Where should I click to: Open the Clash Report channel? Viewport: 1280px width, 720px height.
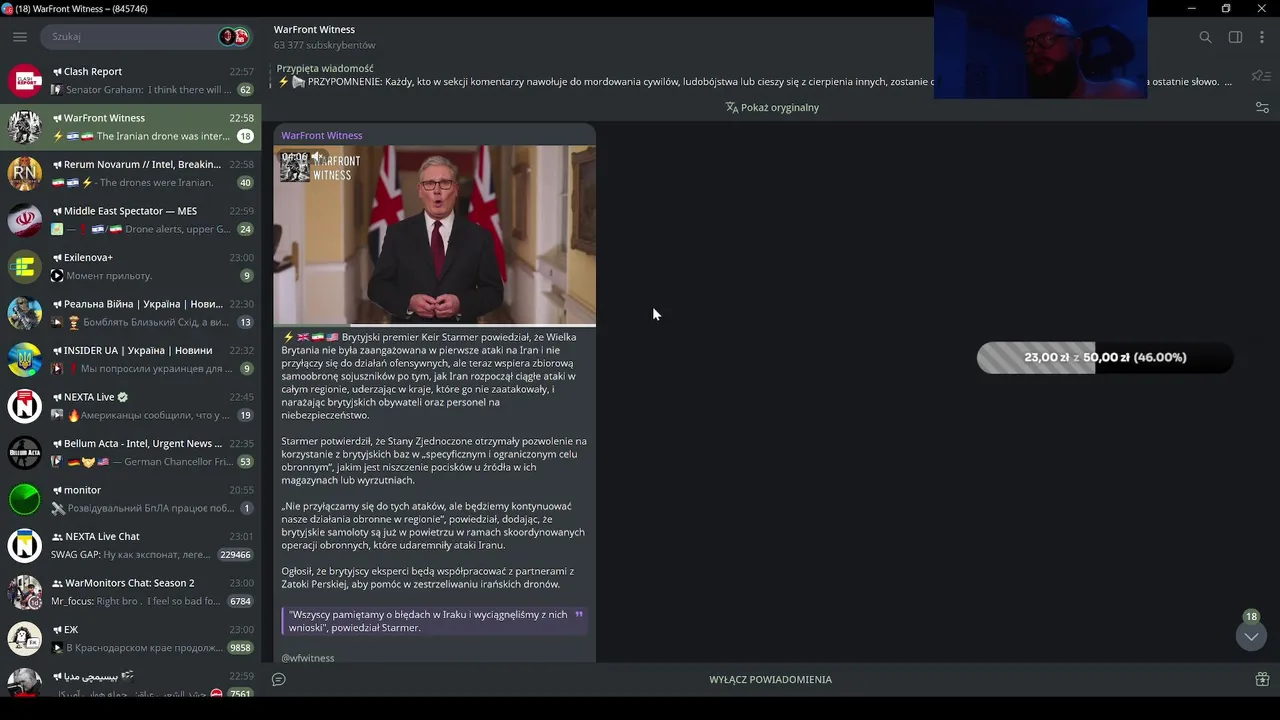coord(131,80)
